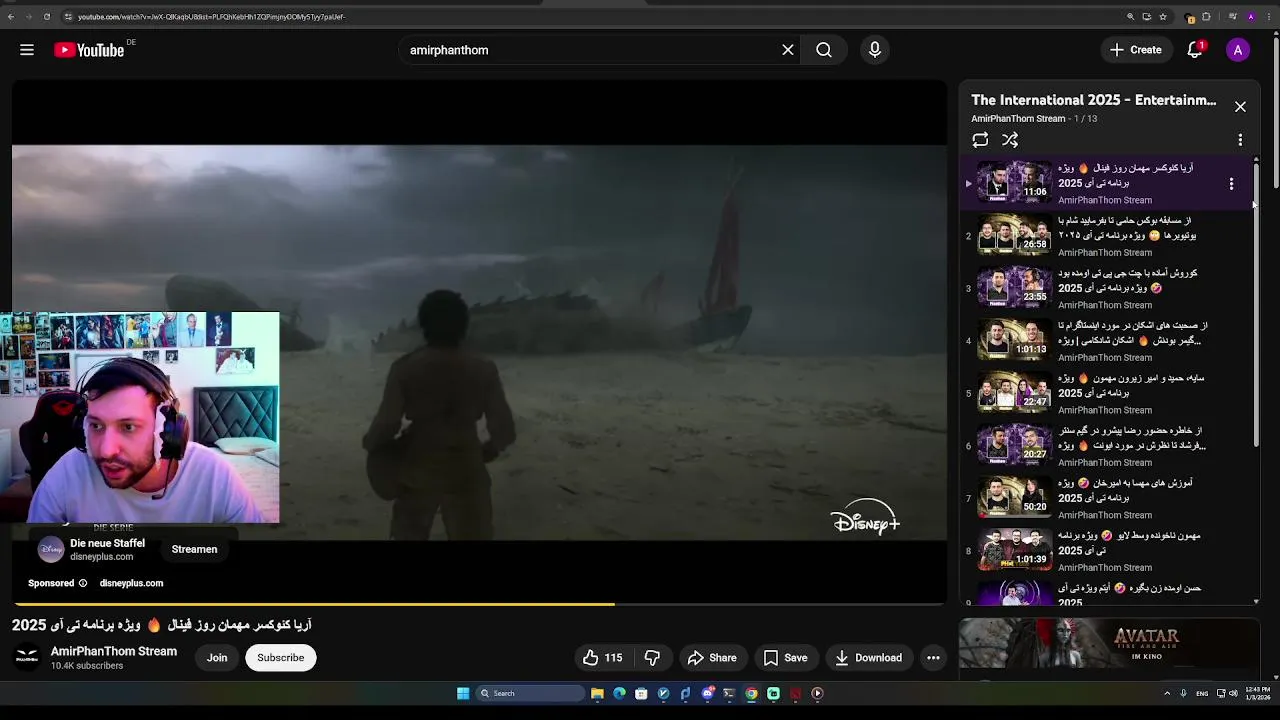Show hidden system tray icons
The image size is (1280, 720).
pos(1167,693)
